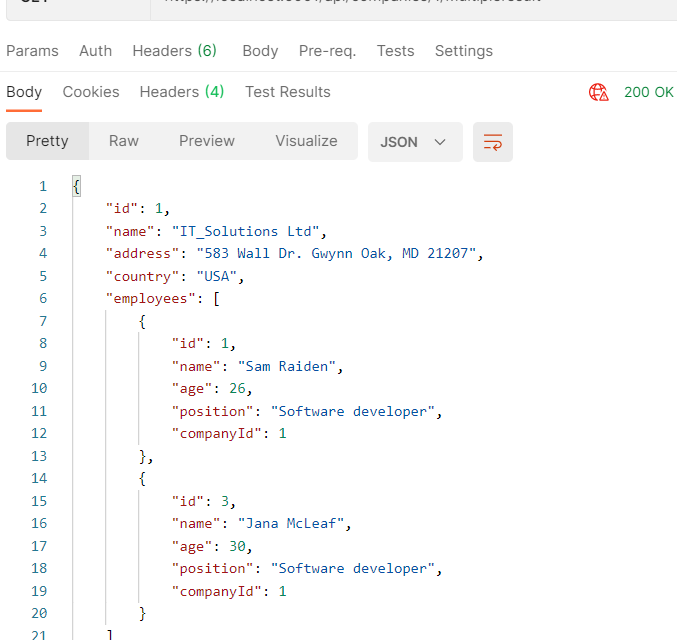Show the response Headers (4) tab
The height and width of the screenshot is (640, 677).
pyautogui.click(x=181, y=92)
